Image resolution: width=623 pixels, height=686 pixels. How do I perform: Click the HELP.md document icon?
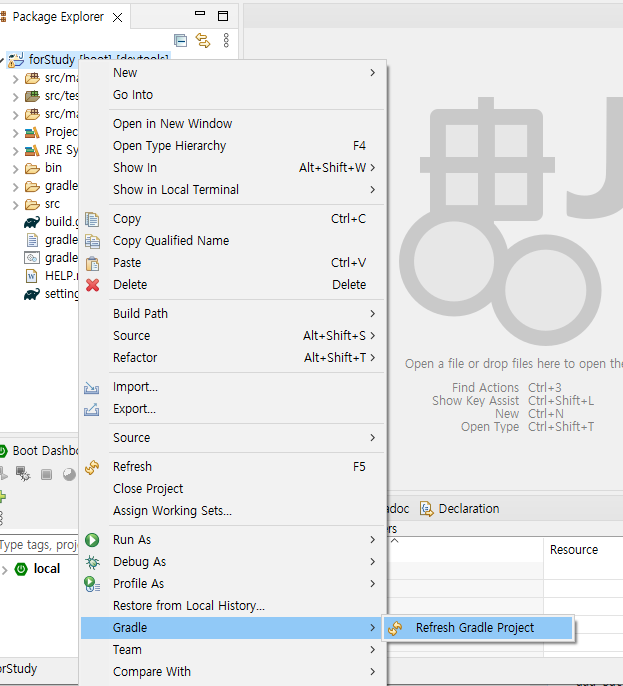[32, 276]
